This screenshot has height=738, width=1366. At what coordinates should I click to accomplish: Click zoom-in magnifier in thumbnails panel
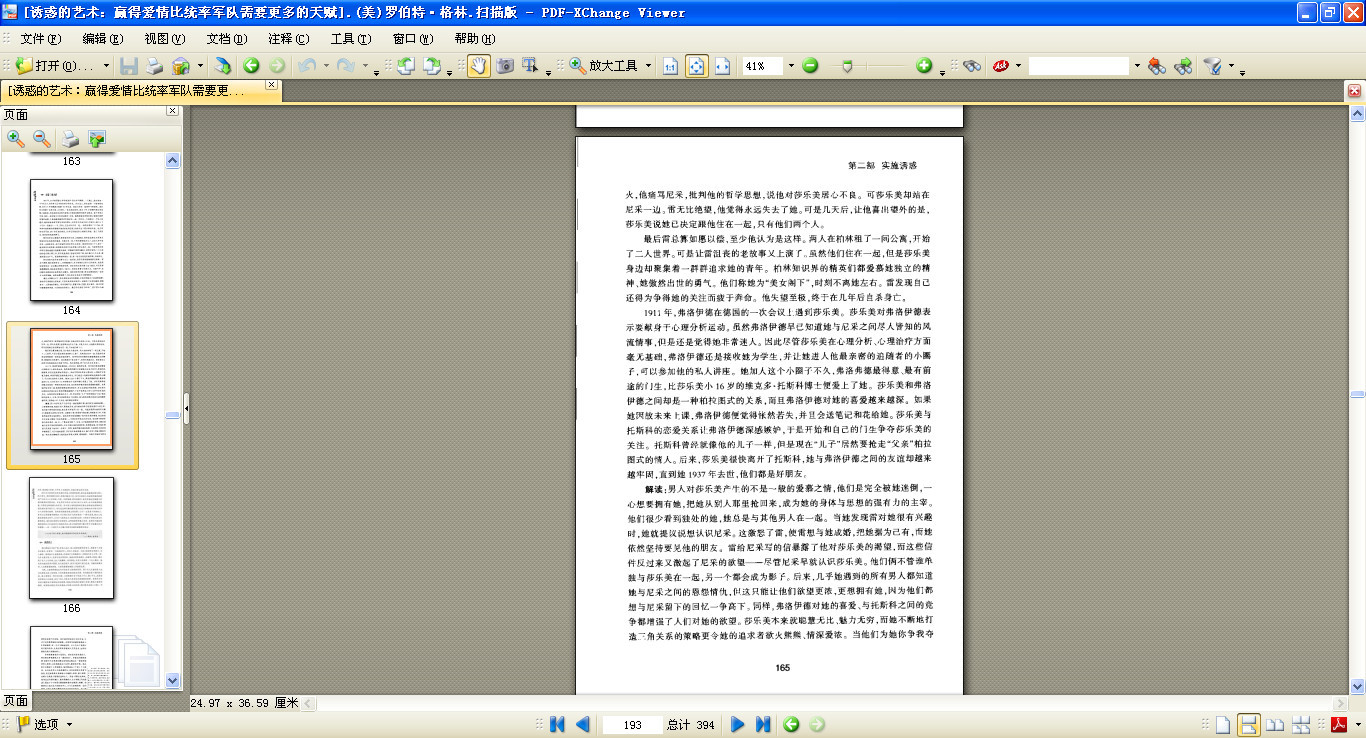(16, 139)
